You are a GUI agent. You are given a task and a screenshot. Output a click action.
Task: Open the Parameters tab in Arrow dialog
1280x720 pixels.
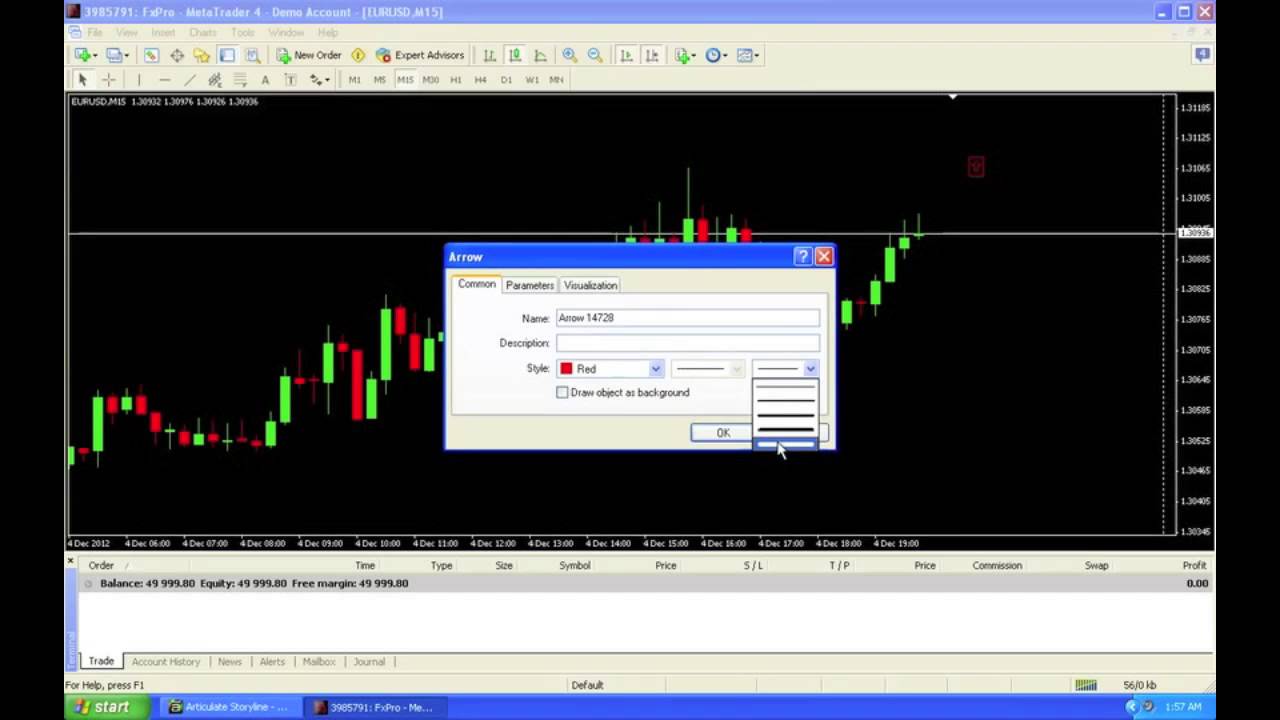click(529, 285)
